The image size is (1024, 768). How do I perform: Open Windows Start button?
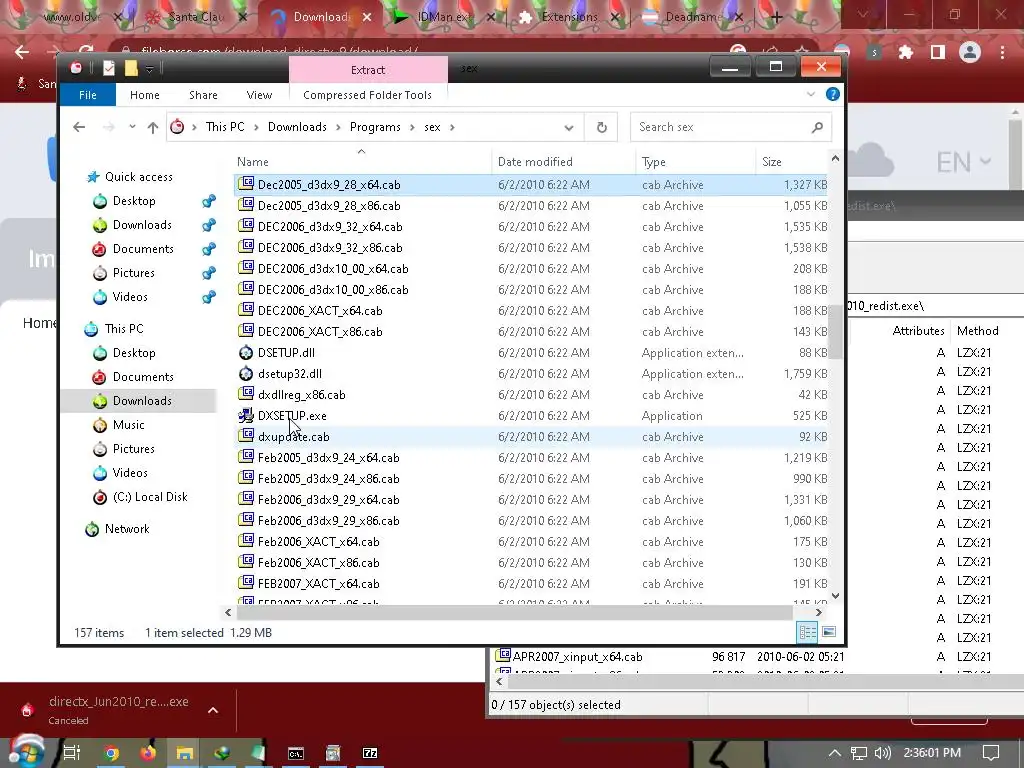pos(26,752)
